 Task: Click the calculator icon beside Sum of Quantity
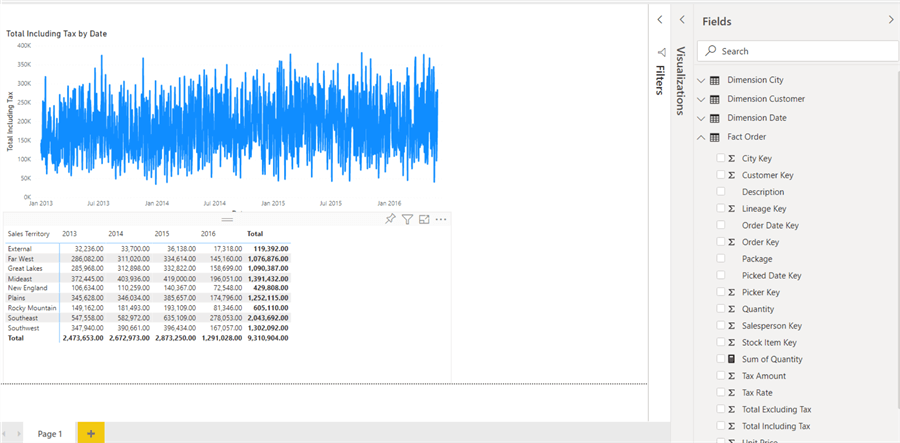pos(731,359)
